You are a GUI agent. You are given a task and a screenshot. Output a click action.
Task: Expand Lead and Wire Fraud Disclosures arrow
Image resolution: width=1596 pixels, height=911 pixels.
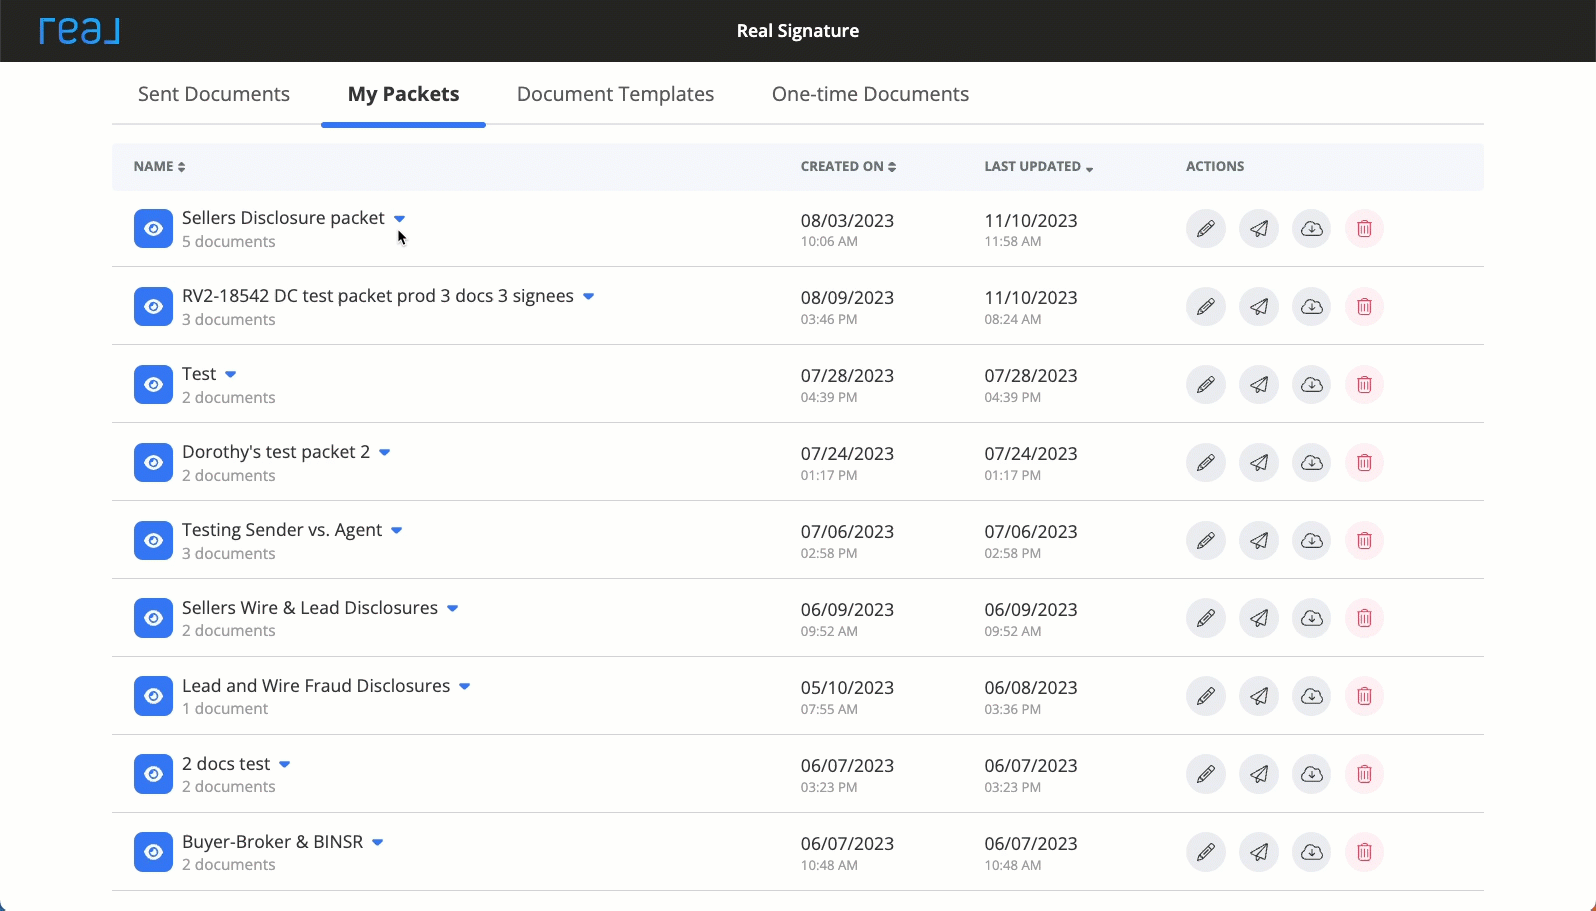[465, 687]
